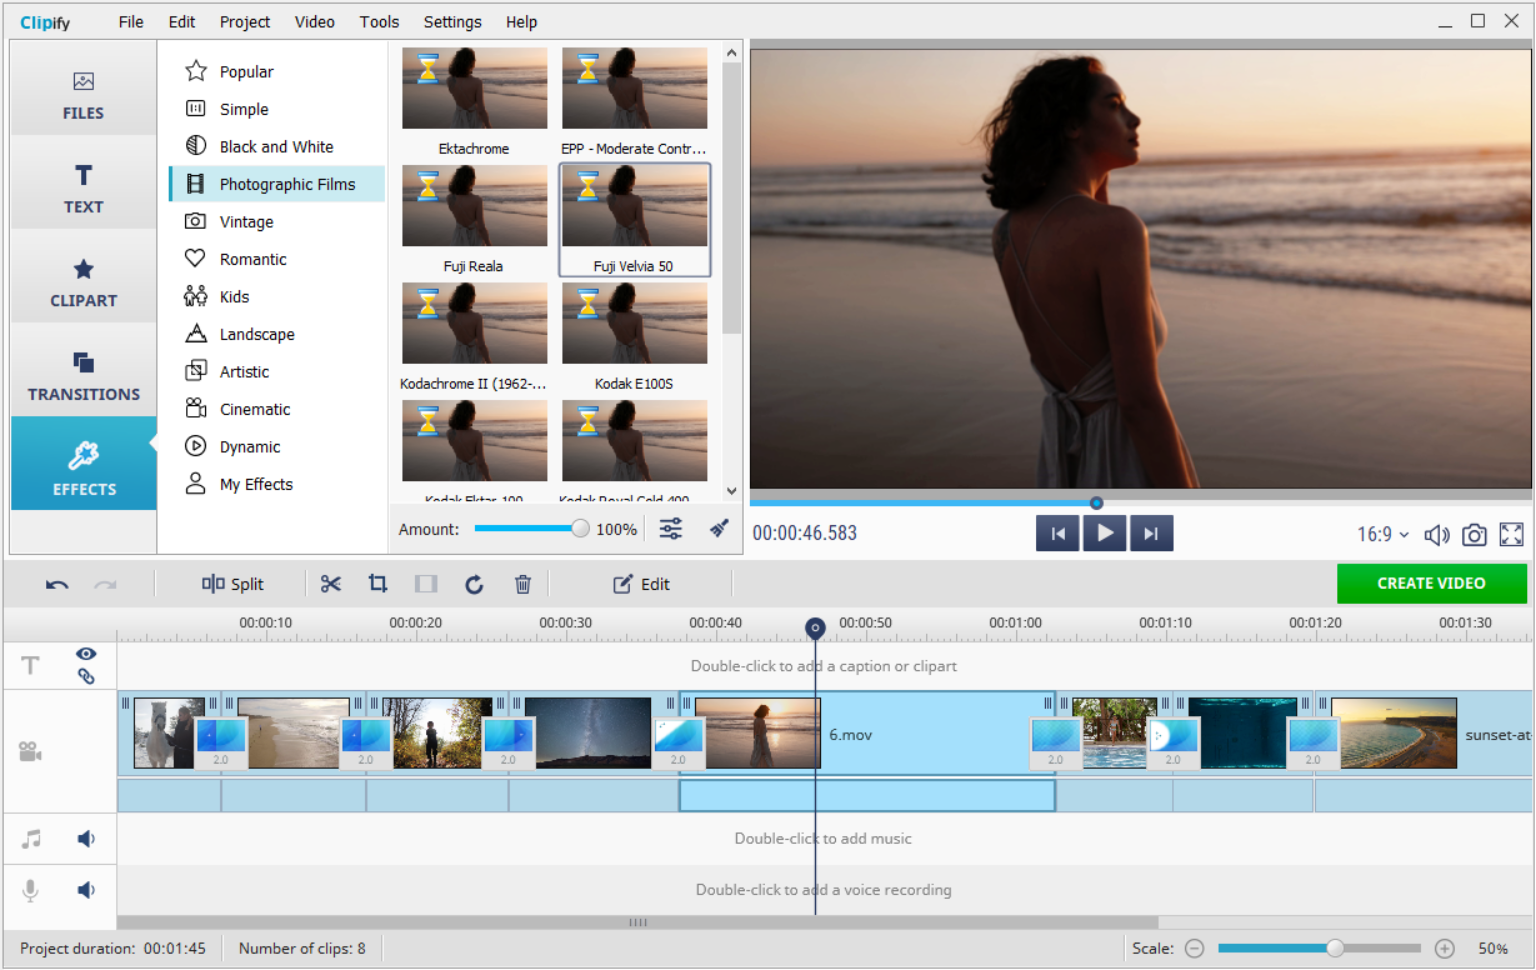Choose Black and White effects category

click(277, 146)
